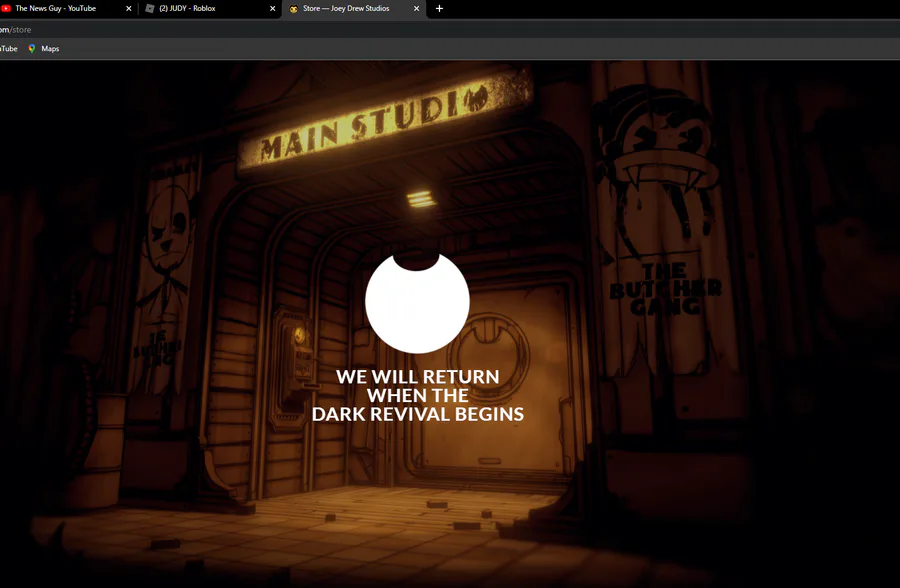
Task: Switch to (2) JUDY - Roblox tab
Action: coord(210,9)
